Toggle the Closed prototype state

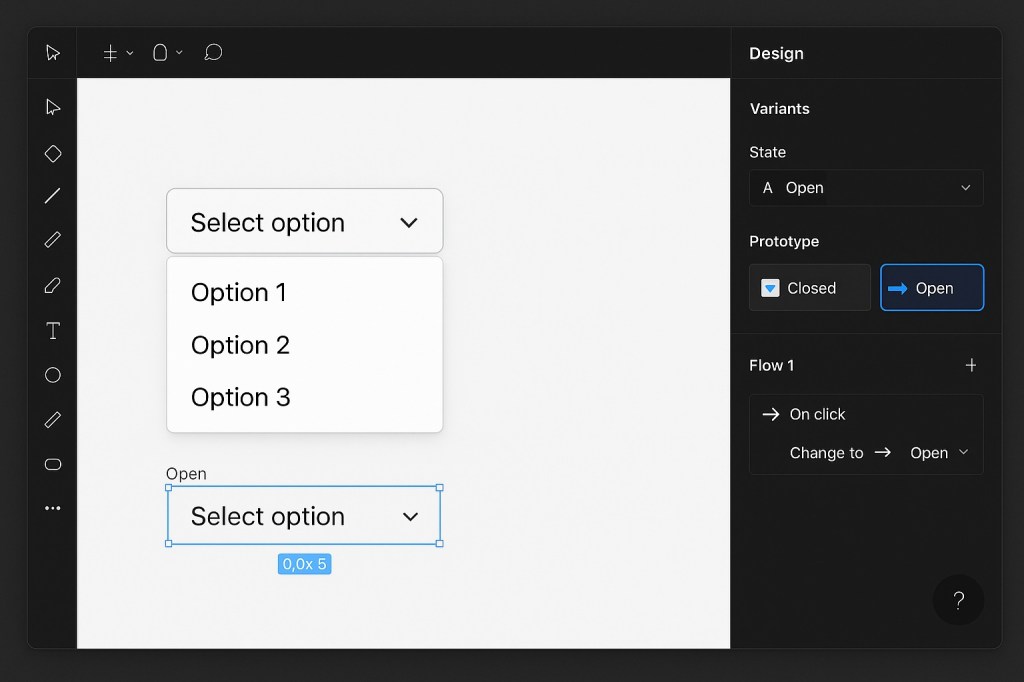point(809,287)
